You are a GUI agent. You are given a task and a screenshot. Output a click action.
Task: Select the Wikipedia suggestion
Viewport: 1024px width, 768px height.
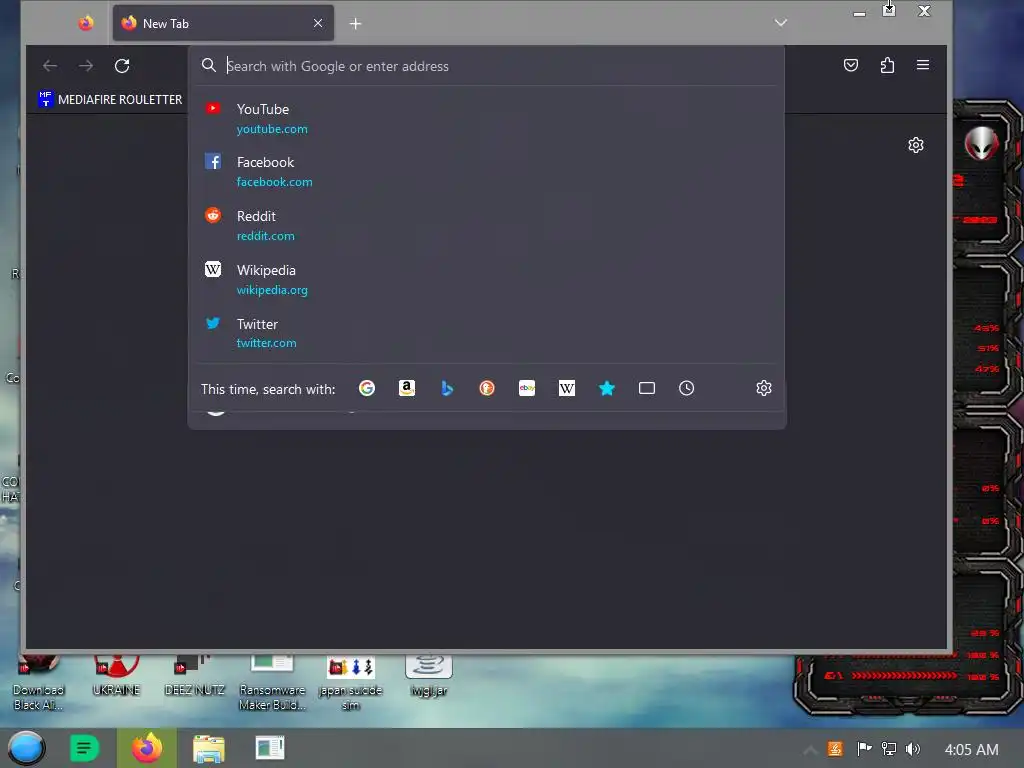pyautogui.click(x=487, y=279)
